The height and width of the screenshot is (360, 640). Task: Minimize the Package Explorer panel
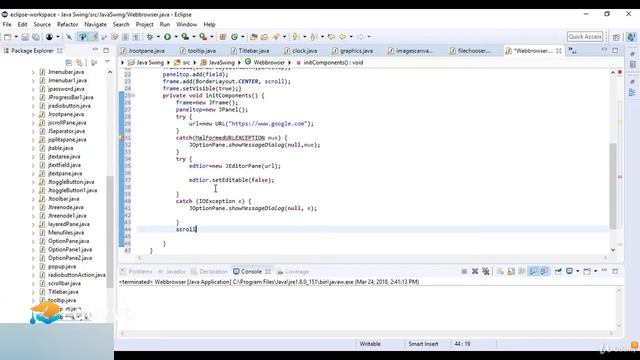pyautogui.click(x=95, y=50)
